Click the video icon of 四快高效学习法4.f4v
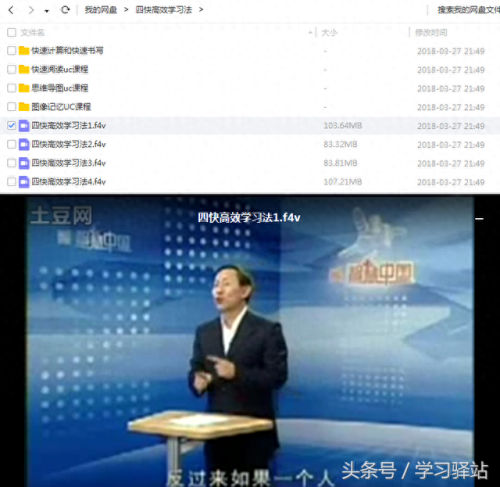 [24, 182]
